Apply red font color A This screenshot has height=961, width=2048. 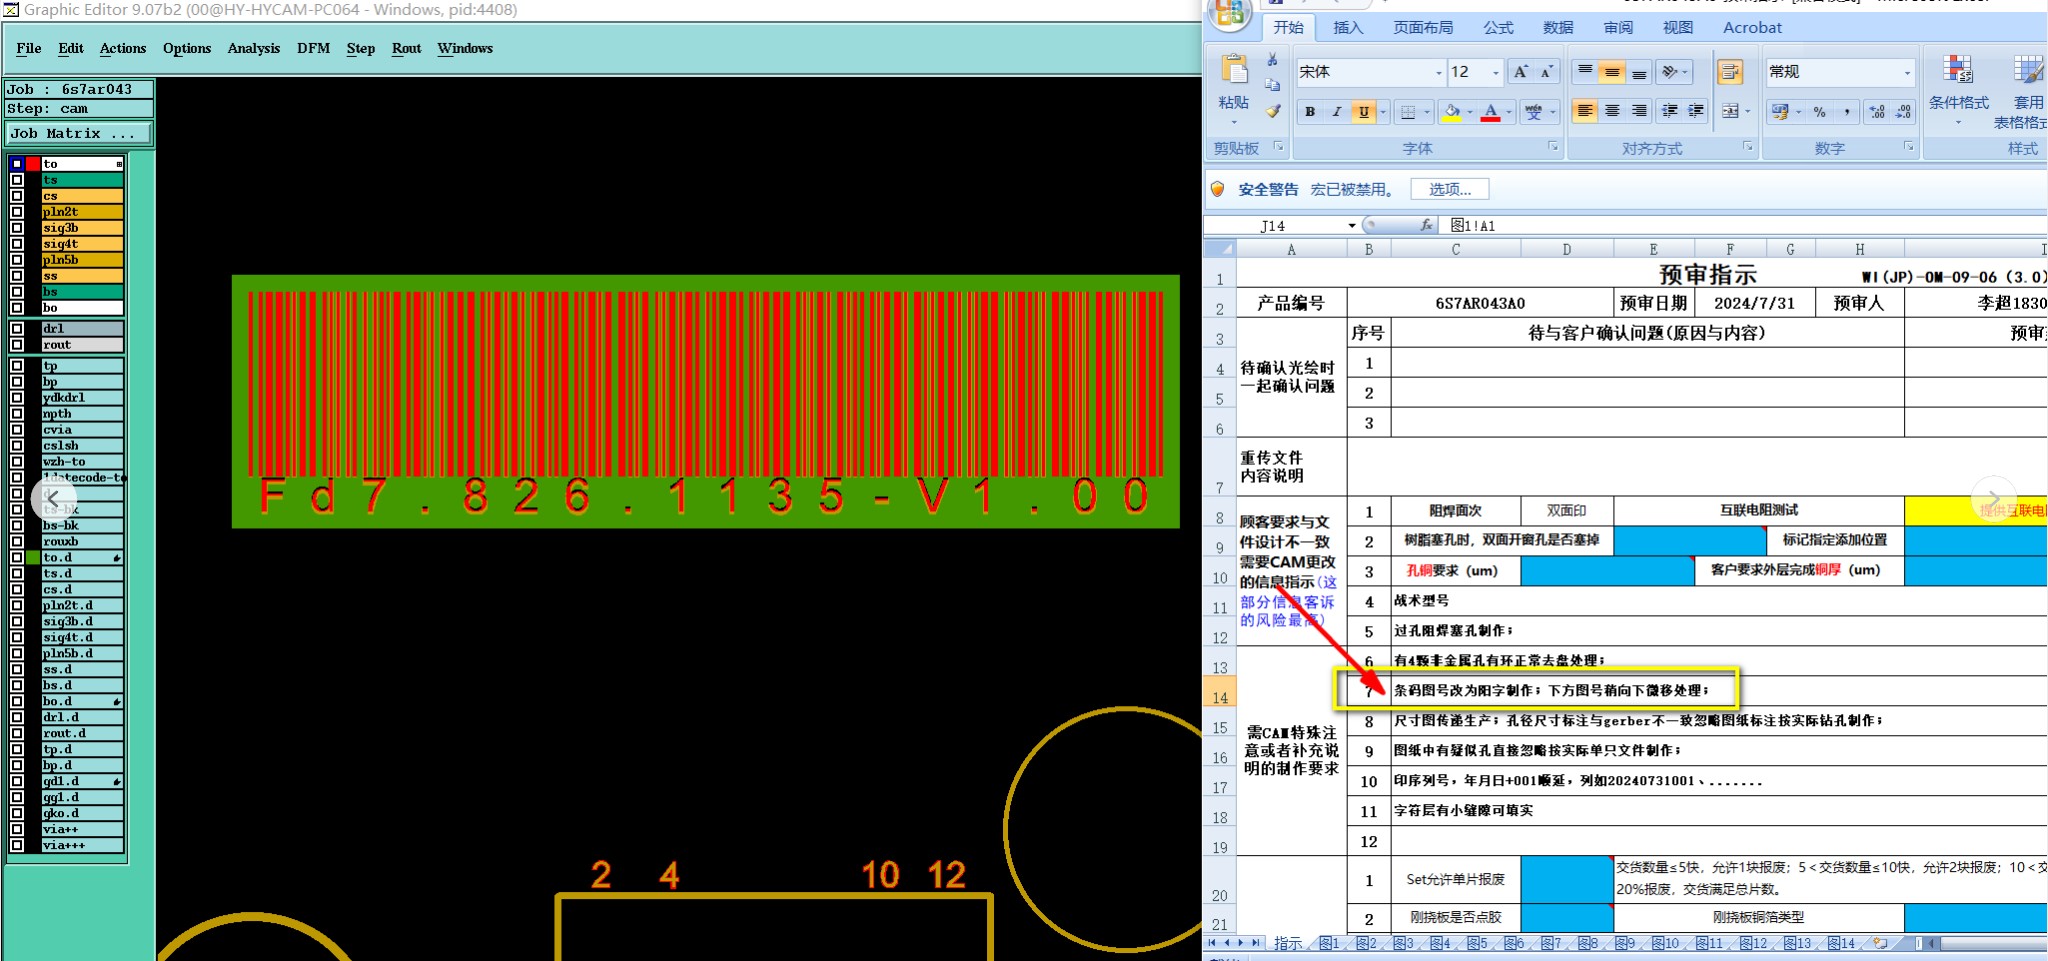pyautogui.click(x=1491, y=112)
